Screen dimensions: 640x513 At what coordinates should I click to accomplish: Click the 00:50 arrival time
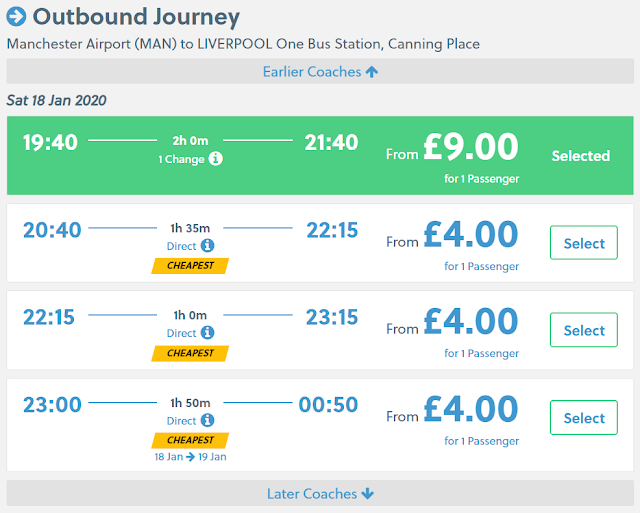click(328, 406)
